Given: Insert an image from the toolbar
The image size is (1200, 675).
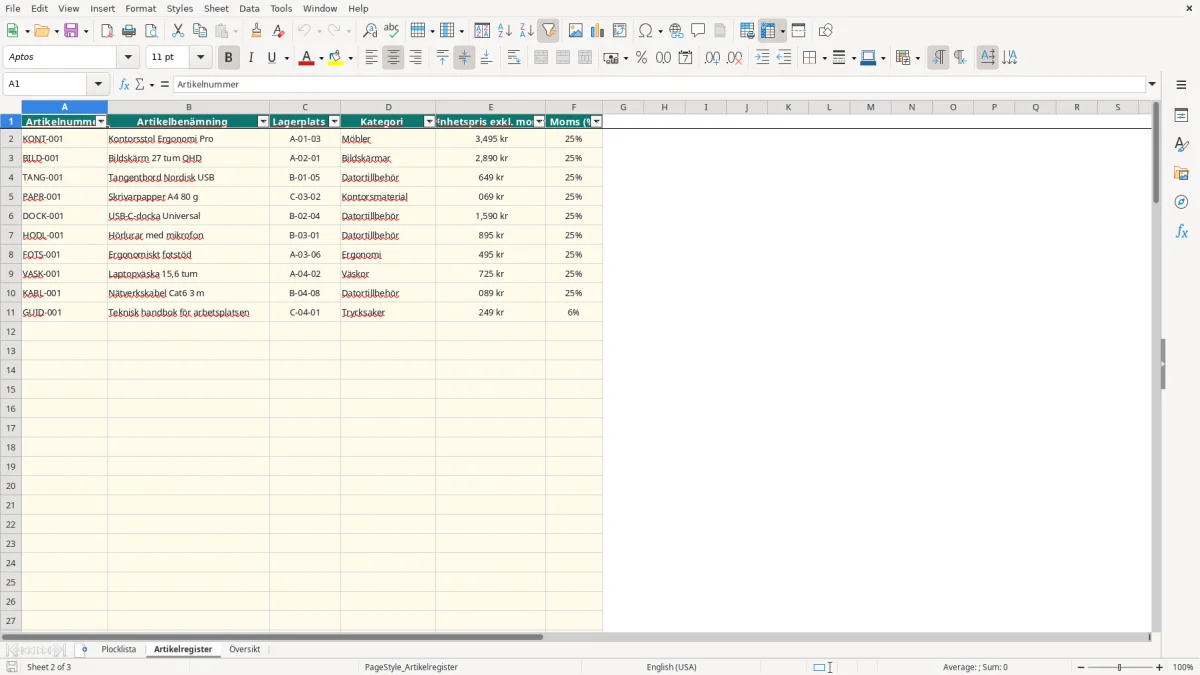Looking at the screenshot, I should pyautogui.click(x=575, y=31).
